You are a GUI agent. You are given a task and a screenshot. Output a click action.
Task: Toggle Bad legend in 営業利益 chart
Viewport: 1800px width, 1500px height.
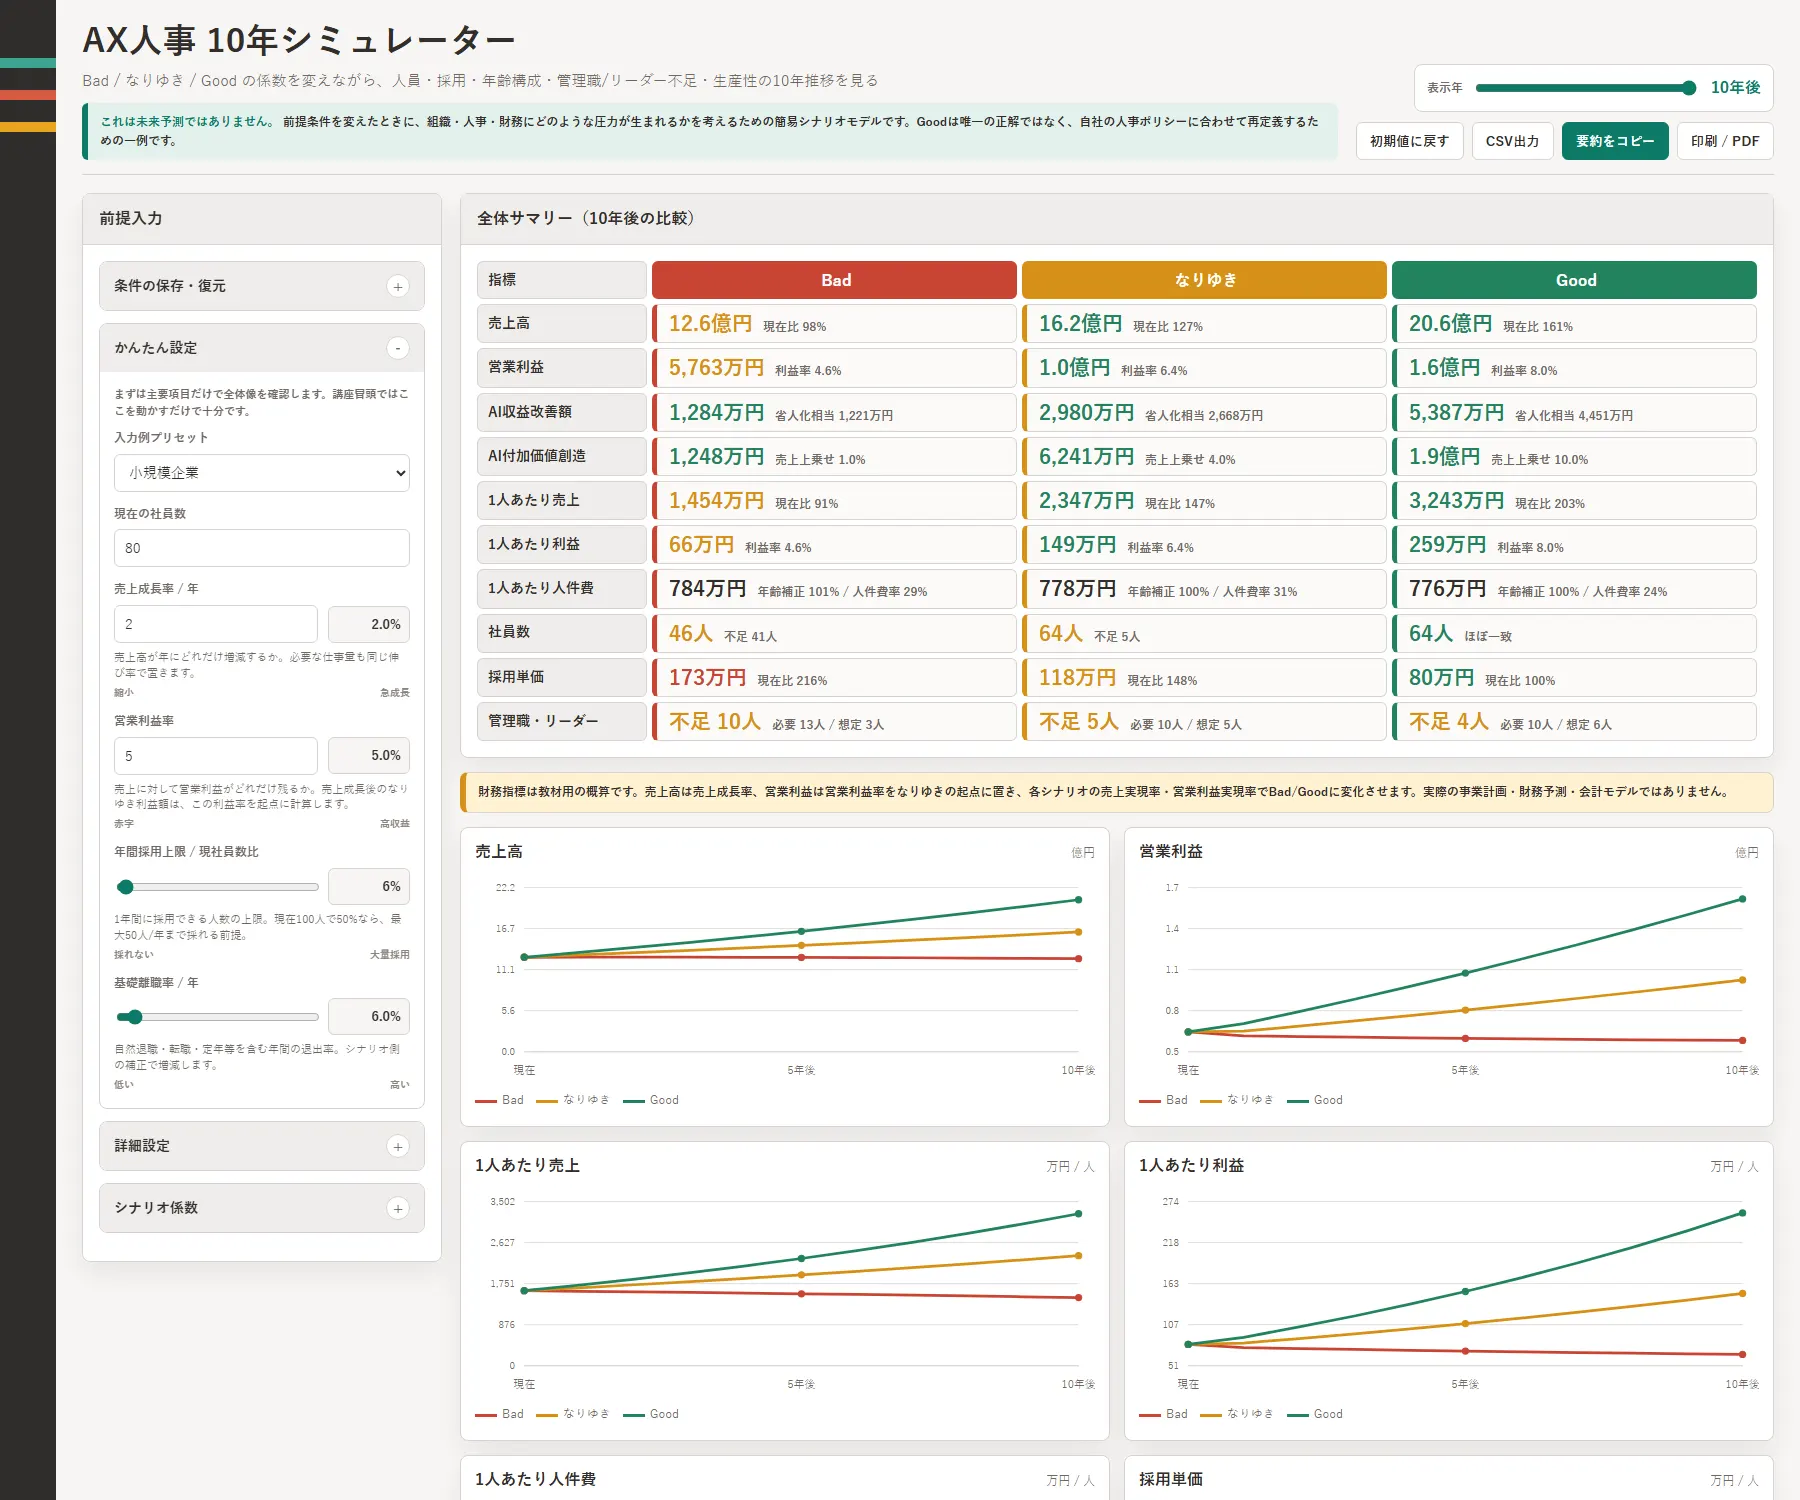coord(1164,1100)
